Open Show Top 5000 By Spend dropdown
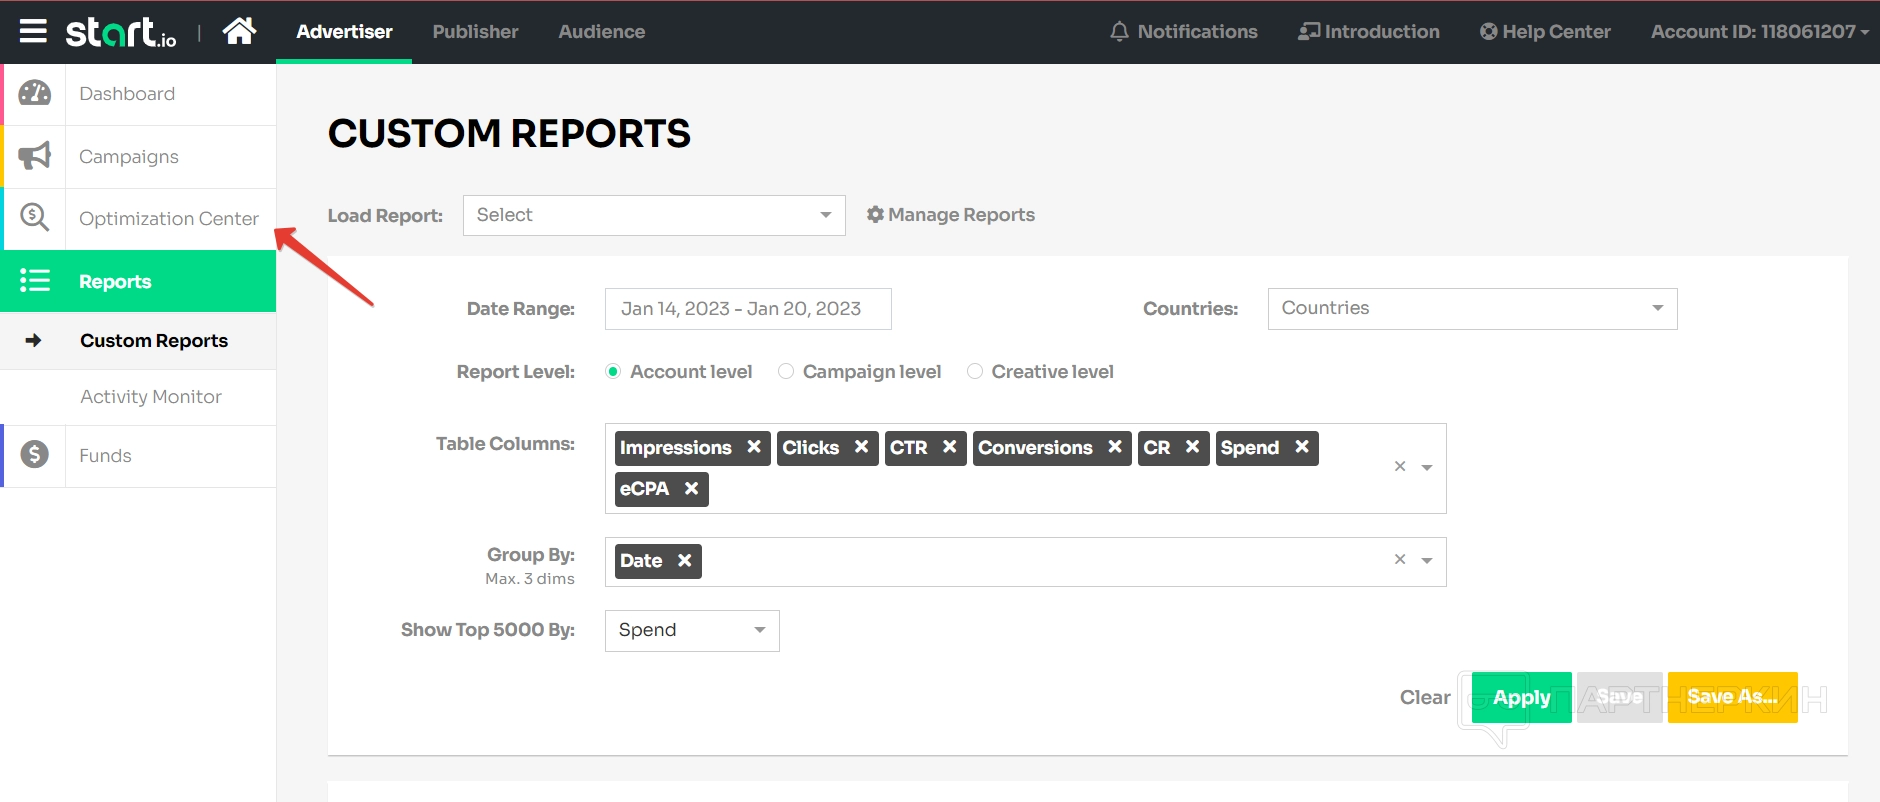The image size is (1880, 802). (x=691, y=631)
